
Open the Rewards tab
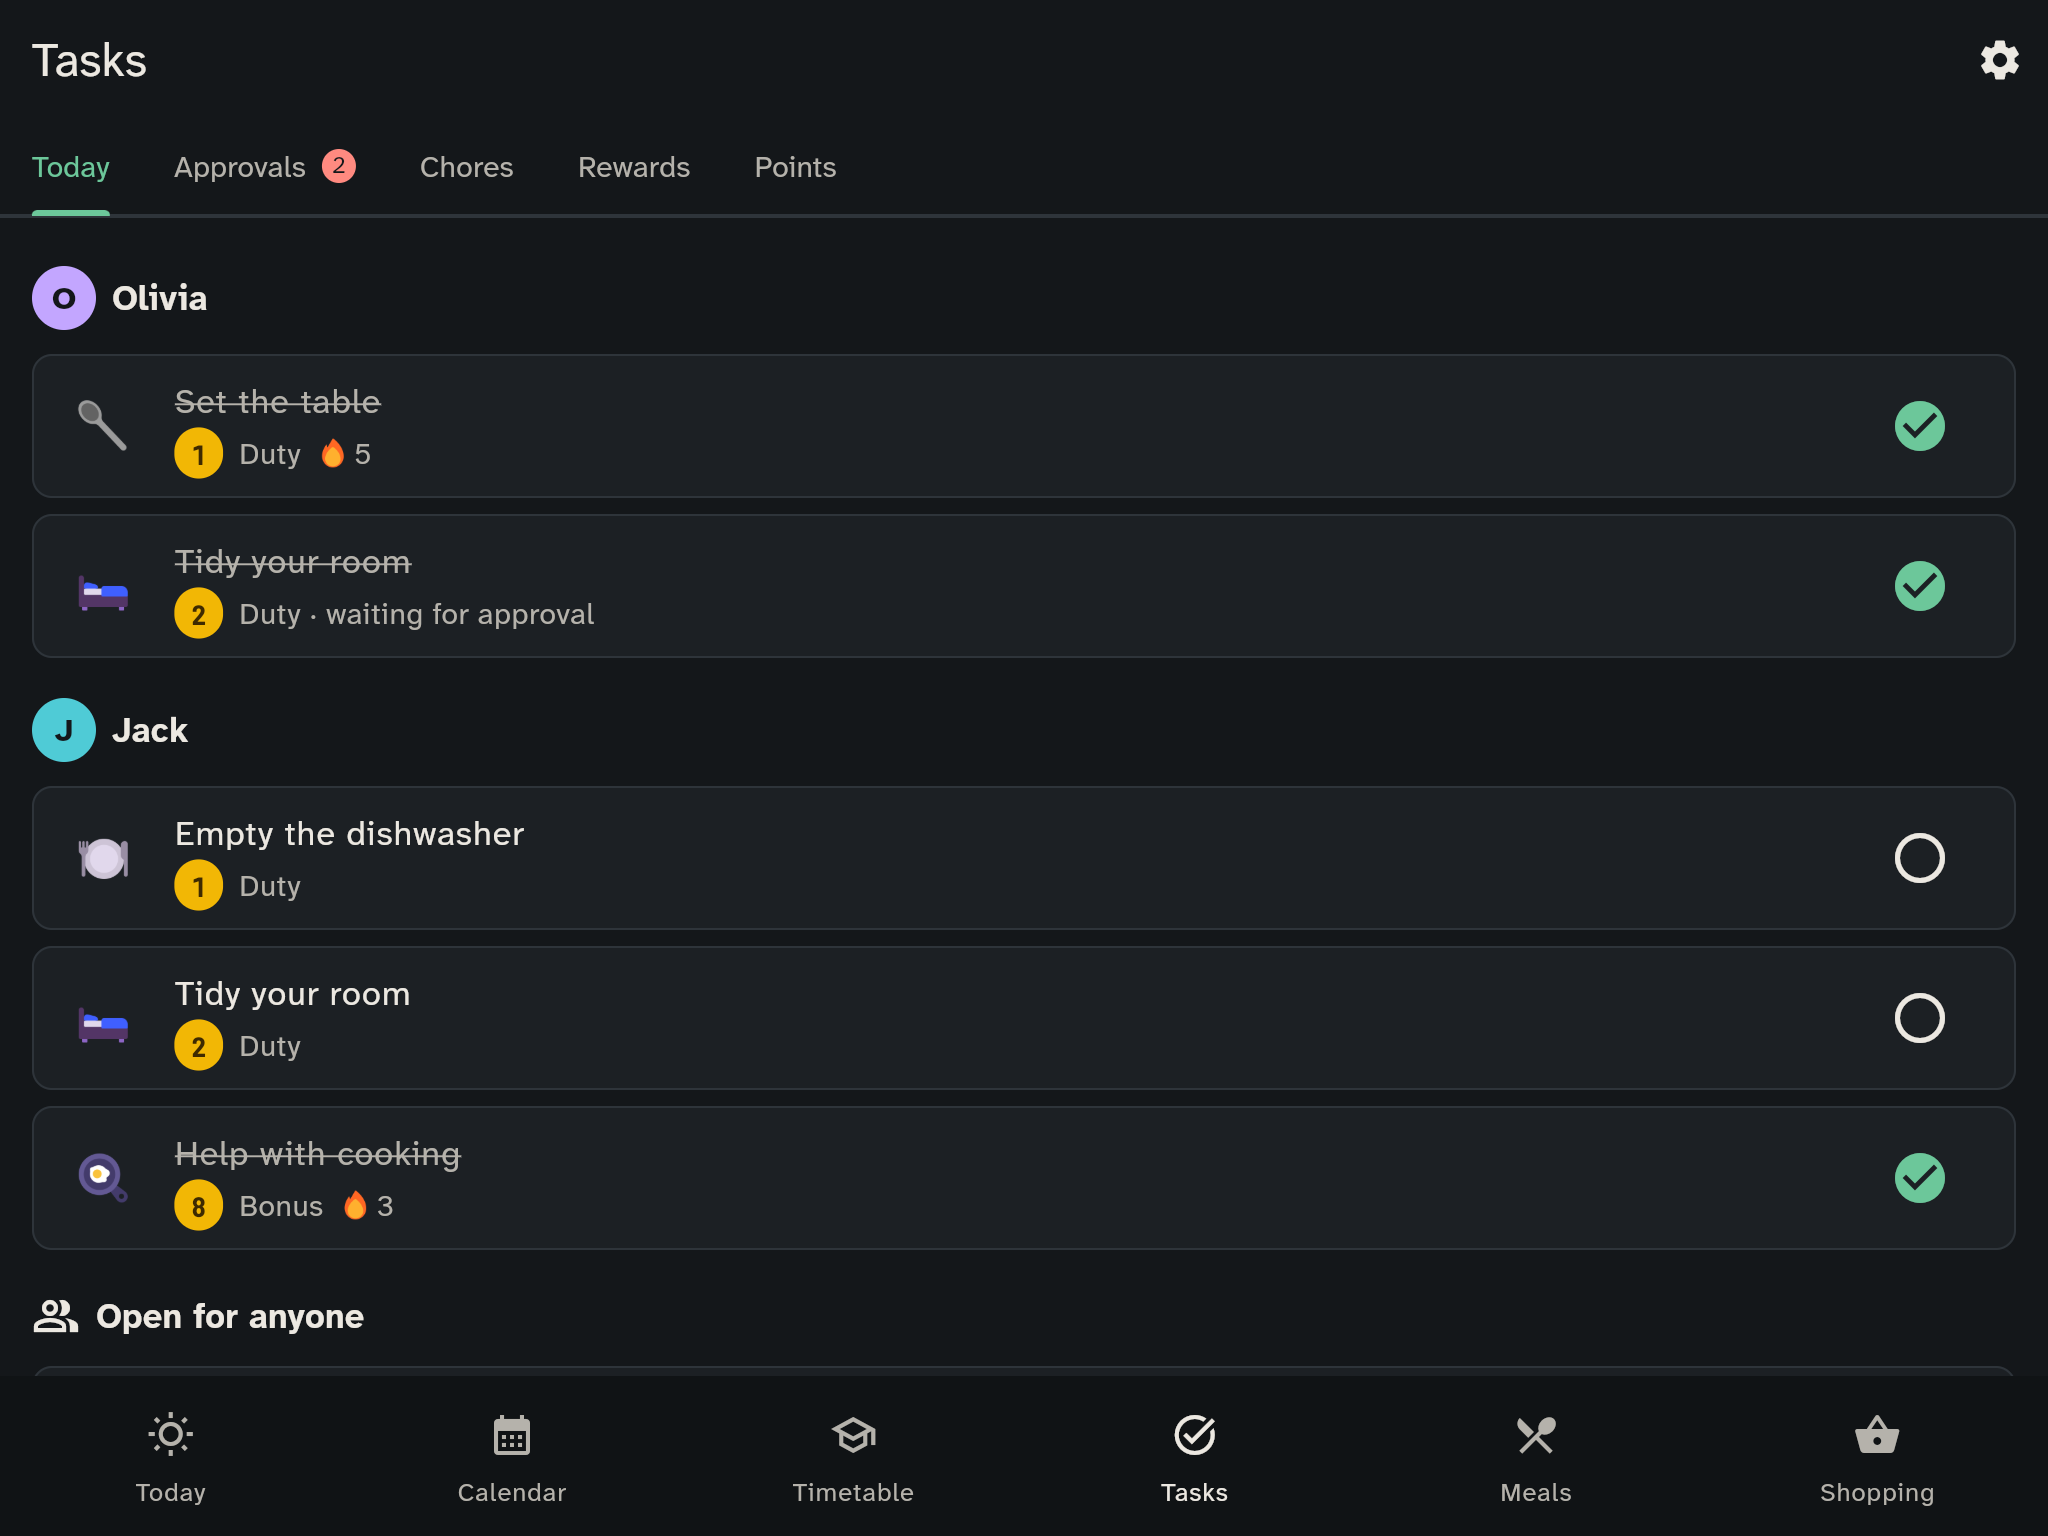[634, 167]
